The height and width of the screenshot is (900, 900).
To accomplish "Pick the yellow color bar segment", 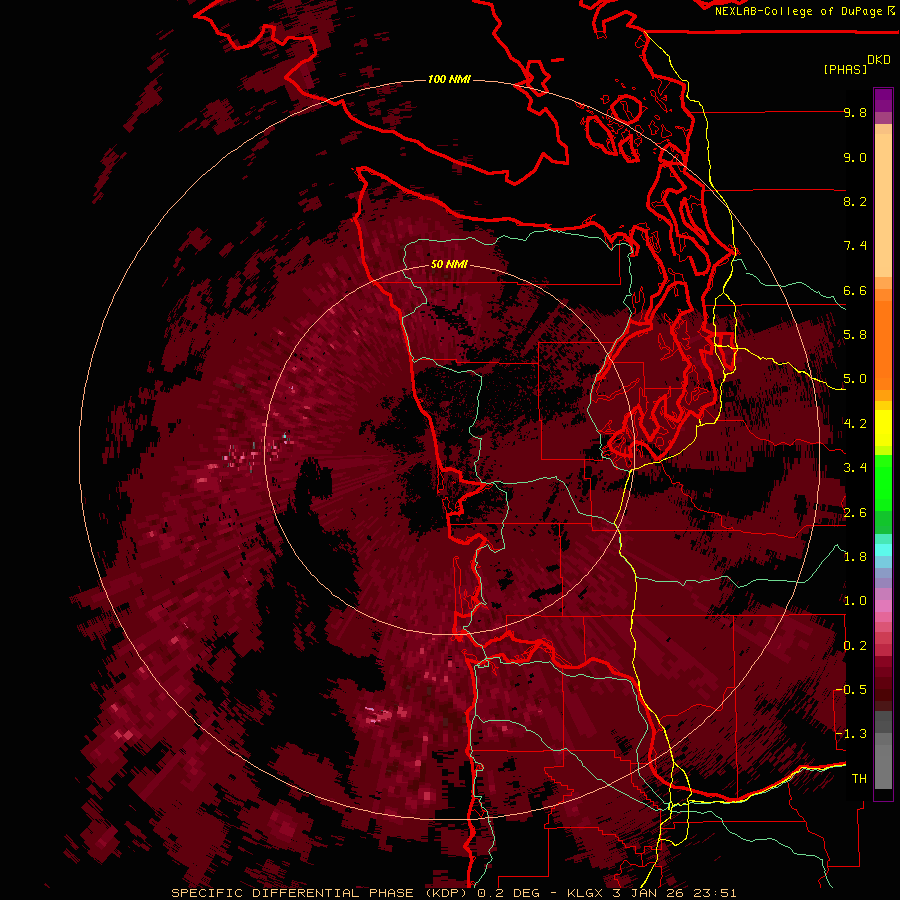I will pos(883,428).
